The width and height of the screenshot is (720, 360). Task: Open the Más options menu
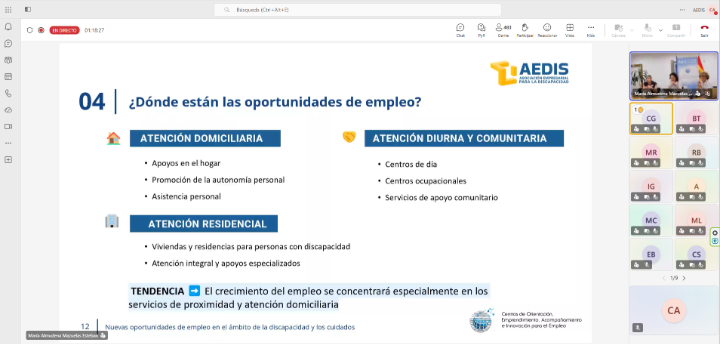coord(591,30)
